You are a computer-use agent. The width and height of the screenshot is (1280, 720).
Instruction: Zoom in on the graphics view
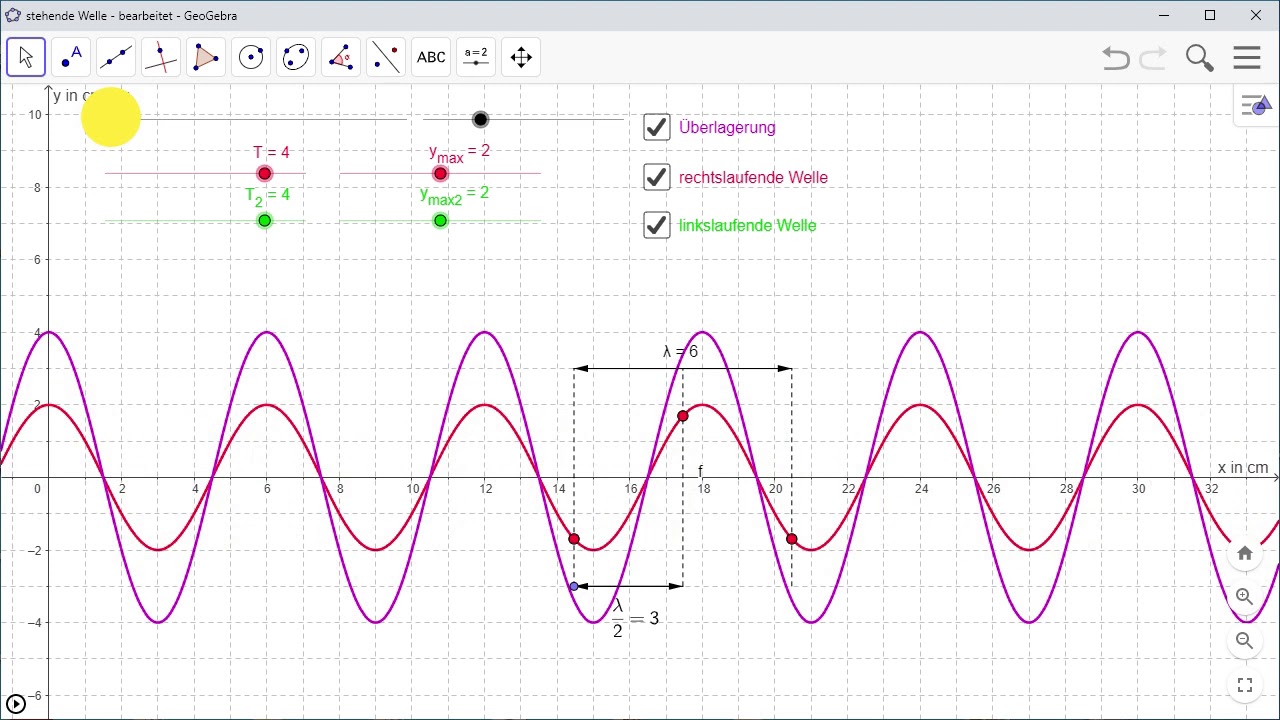1245,597
